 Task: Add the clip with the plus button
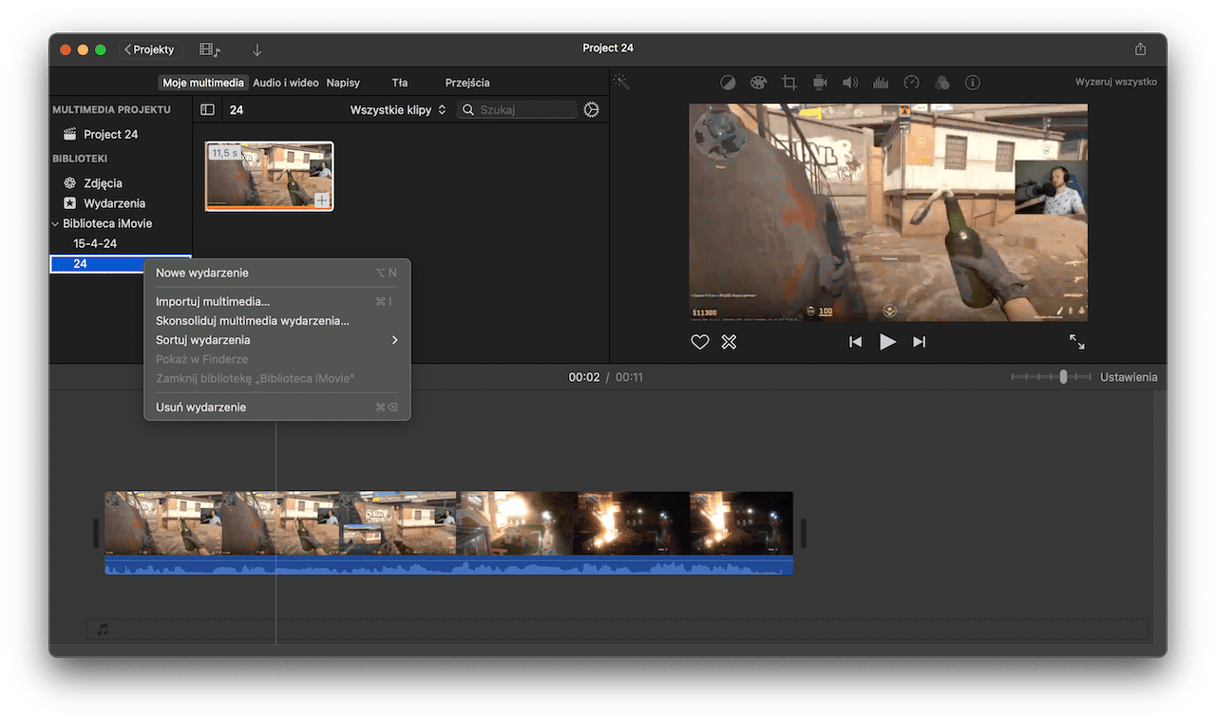point(322,200)
